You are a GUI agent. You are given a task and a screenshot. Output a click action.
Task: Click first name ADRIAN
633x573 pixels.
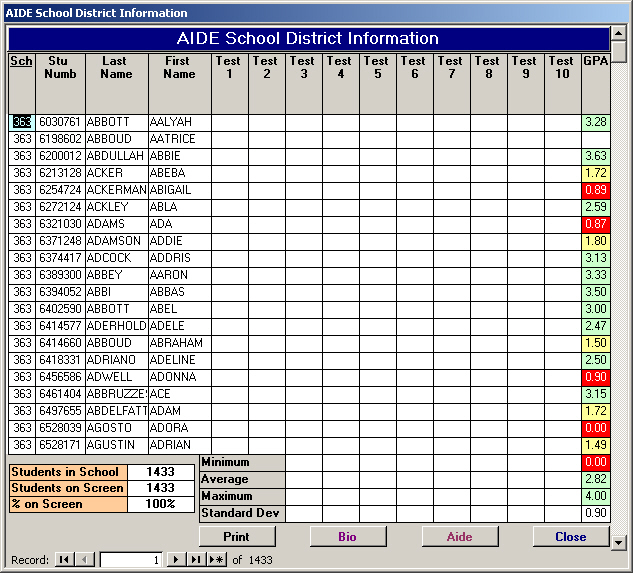180,445
